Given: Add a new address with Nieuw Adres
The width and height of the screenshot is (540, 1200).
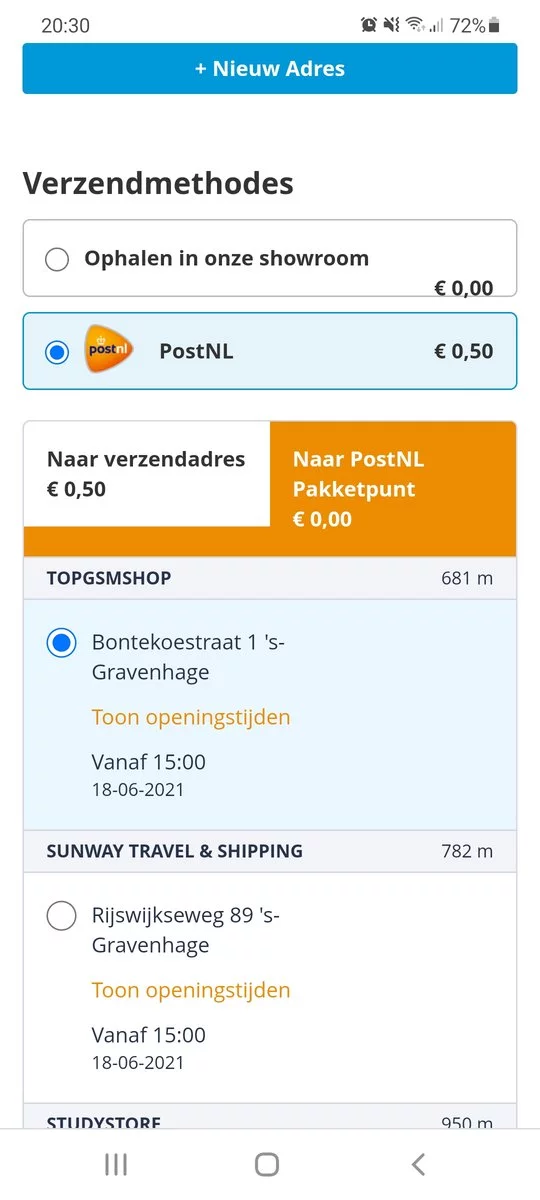Looking at the screenshot, I should pyautogui.click(x=270, y=69).
